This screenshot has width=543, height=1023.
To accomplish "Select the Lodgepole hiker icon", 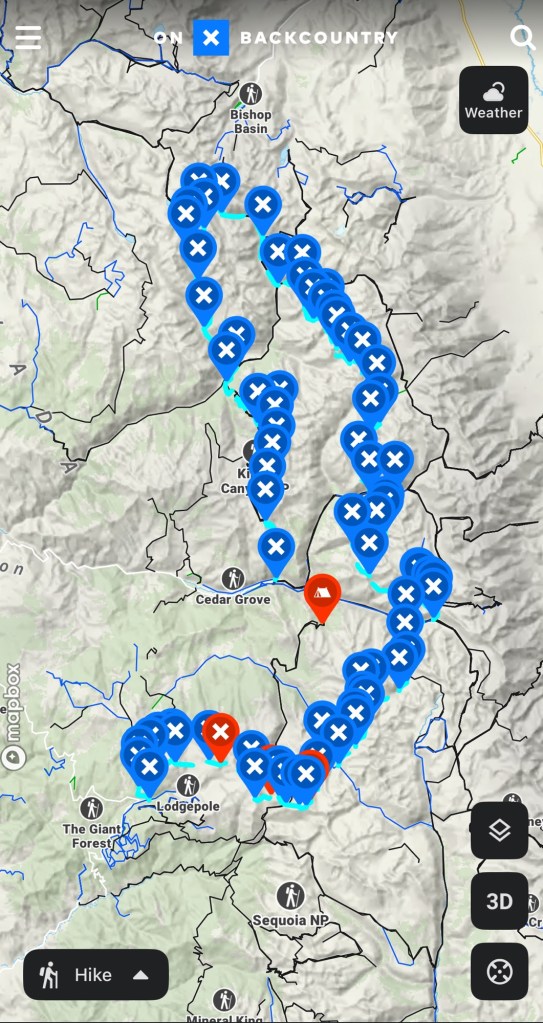I will tap(188, 786).
